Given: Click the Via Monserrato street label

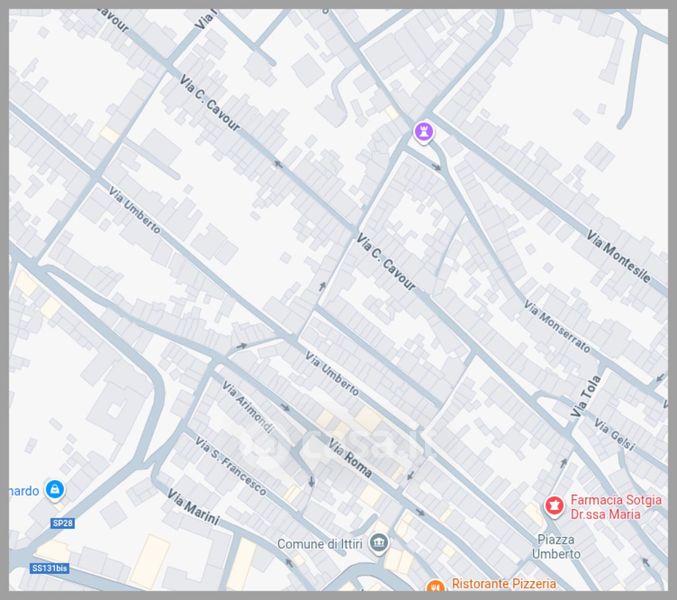Looking at the screenshot, I should [x=557, y=328].
